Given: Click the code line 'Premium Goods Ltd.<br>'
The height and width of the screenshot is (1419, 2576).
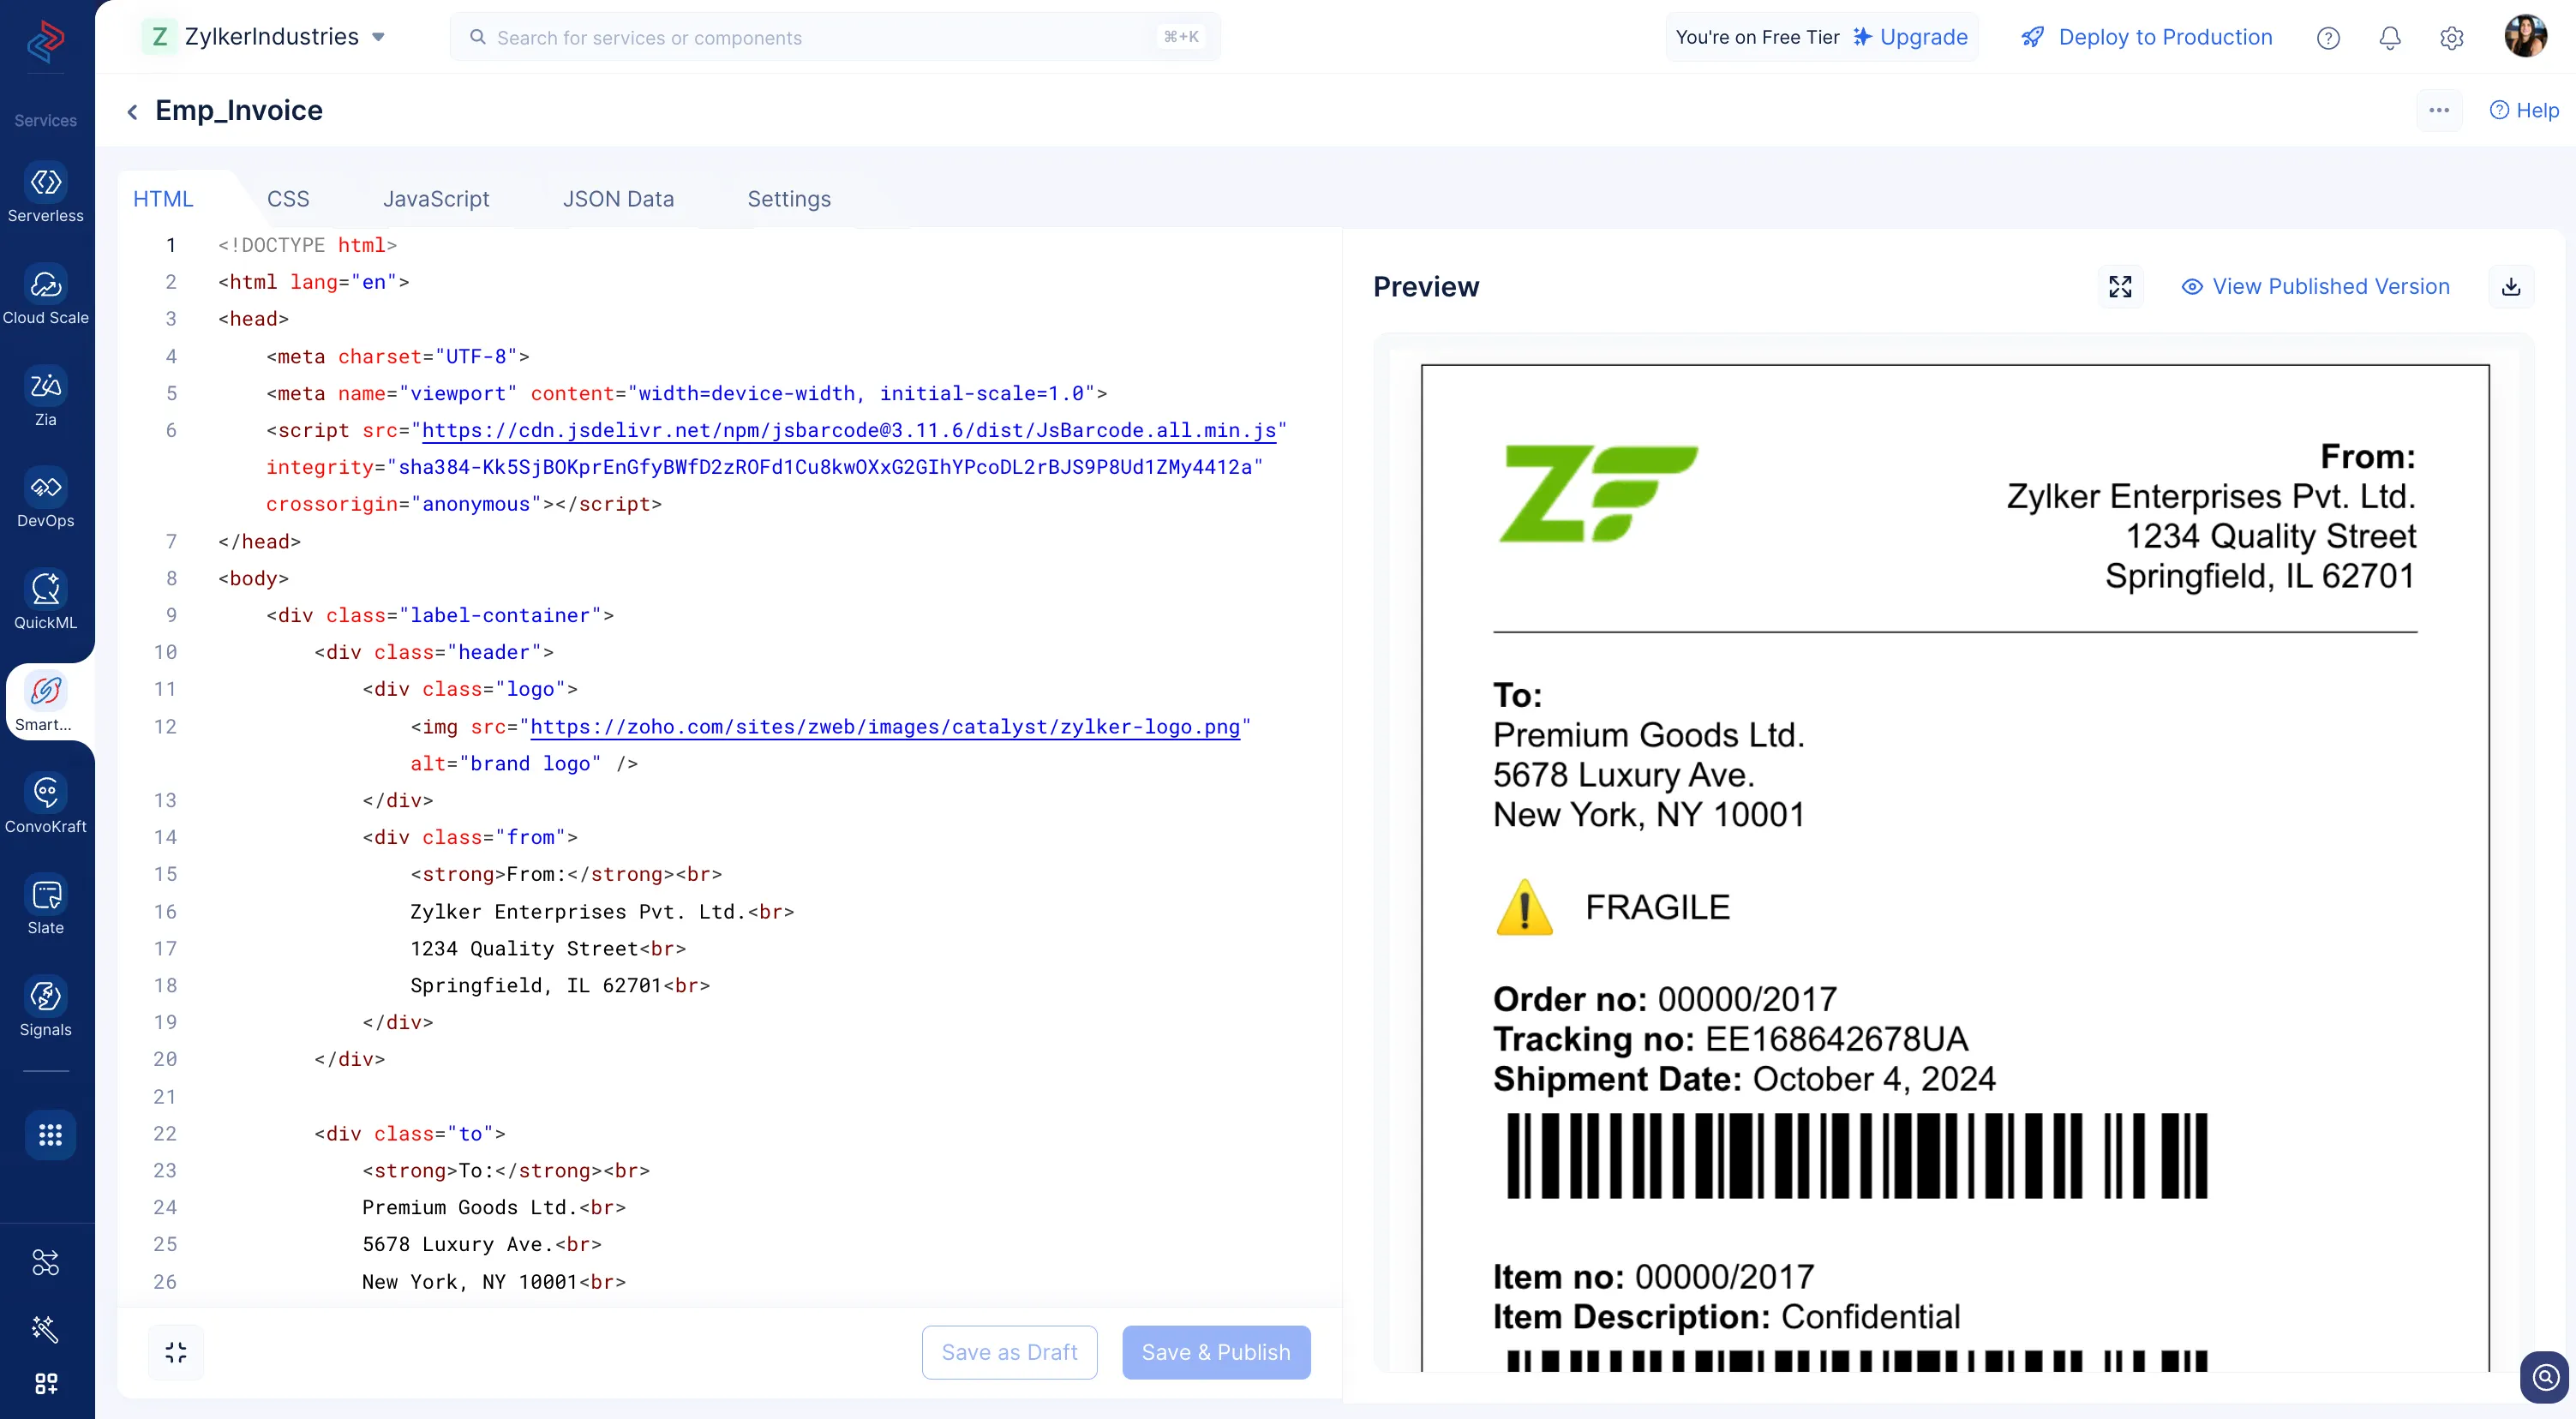Looking at the screenshot, I should [x=494, y=1208].
